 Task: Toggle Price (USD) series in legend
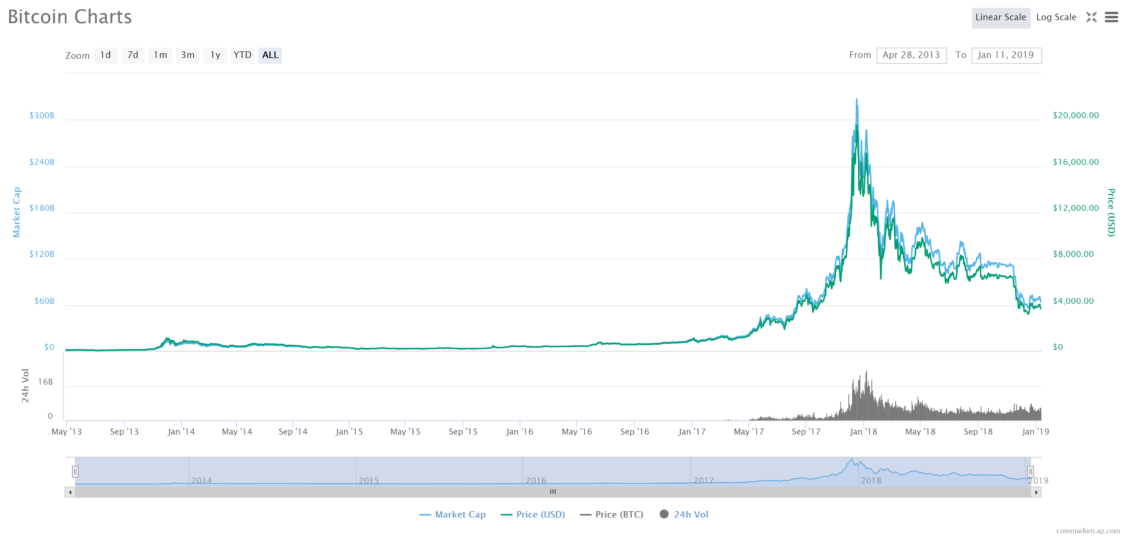tap(533, 514)
